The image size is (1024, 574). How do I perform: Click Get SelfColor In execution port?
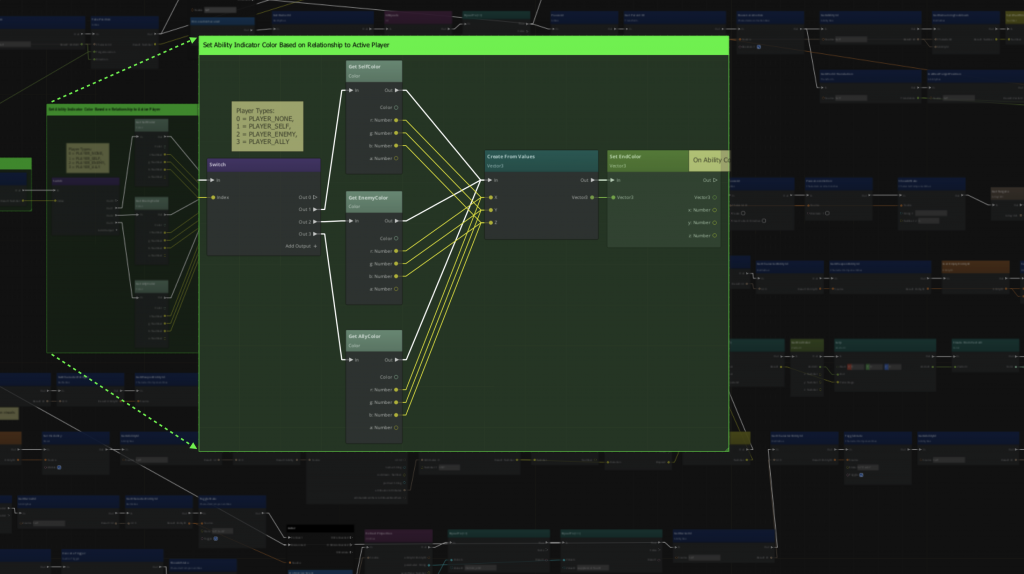(351, 90)
